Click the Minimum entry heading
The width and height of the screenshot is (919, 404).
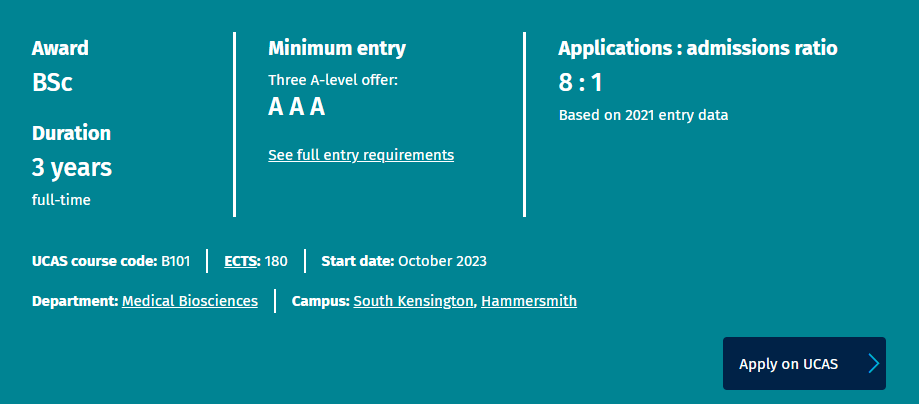point(337,48)
